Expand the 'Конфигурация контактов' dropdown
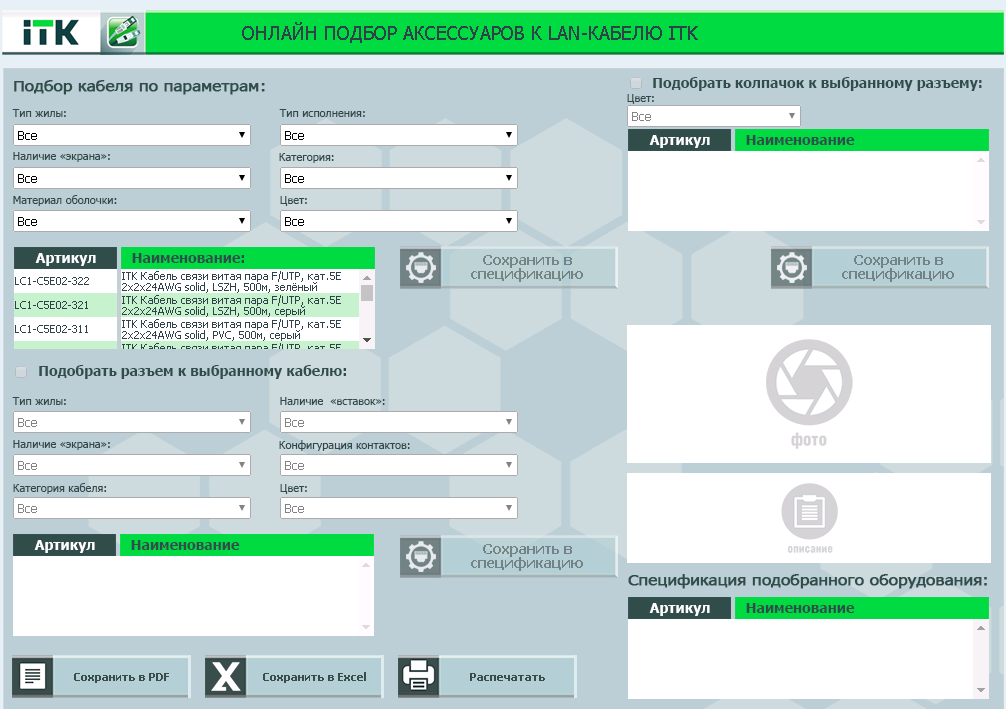The image size is (1006, 709). (398, 465)
